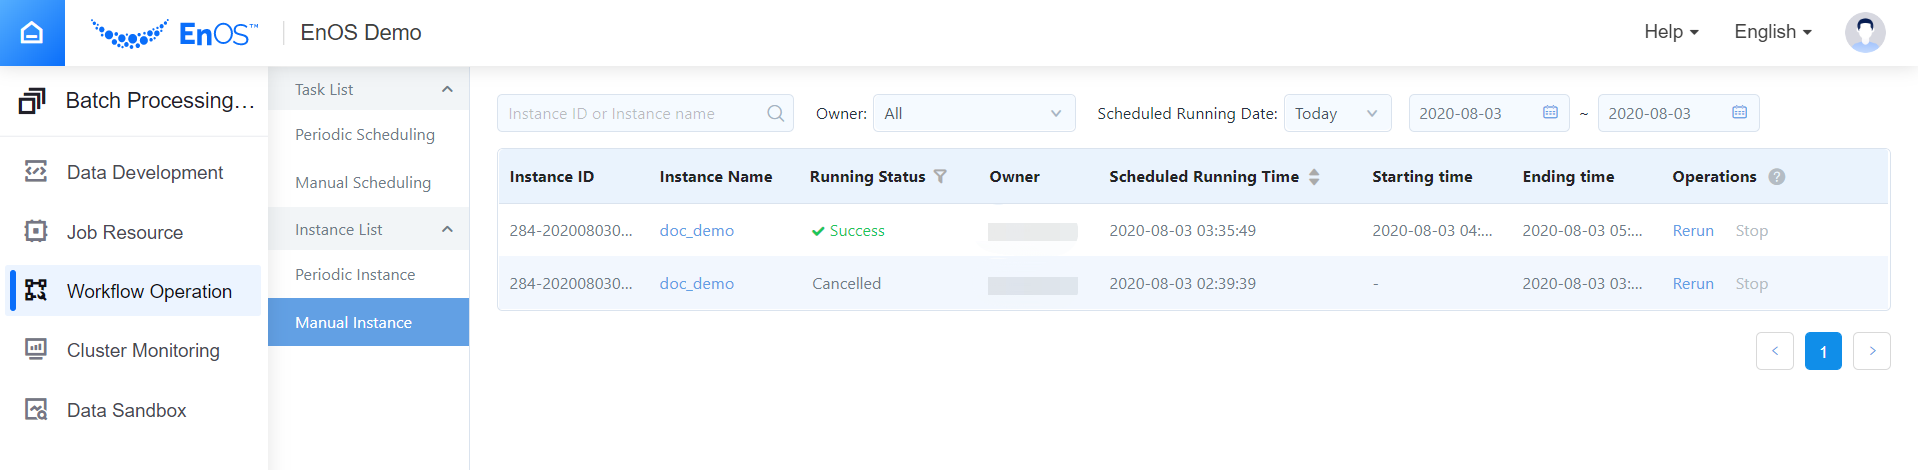This screenshot has height=470, width=1918.
Task: Click page 1 pagination button
Action: click(1823, 351)
